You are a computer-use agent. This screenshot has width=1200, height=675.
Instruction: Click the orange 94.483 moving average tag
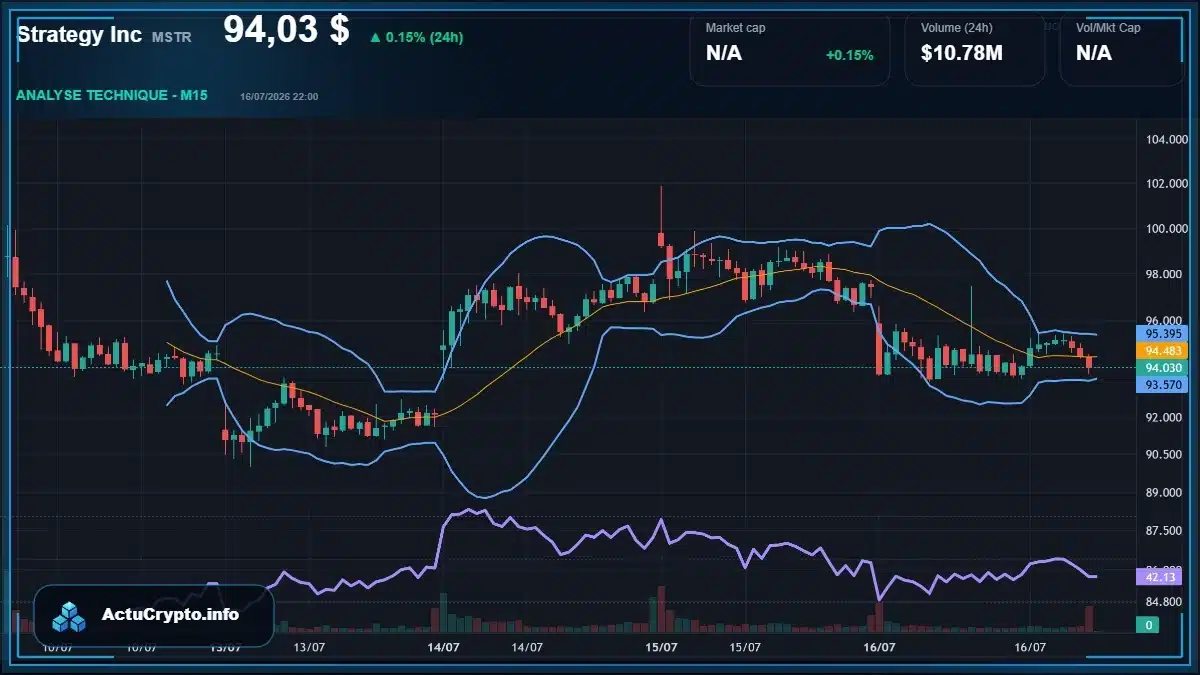(1164, 351)
